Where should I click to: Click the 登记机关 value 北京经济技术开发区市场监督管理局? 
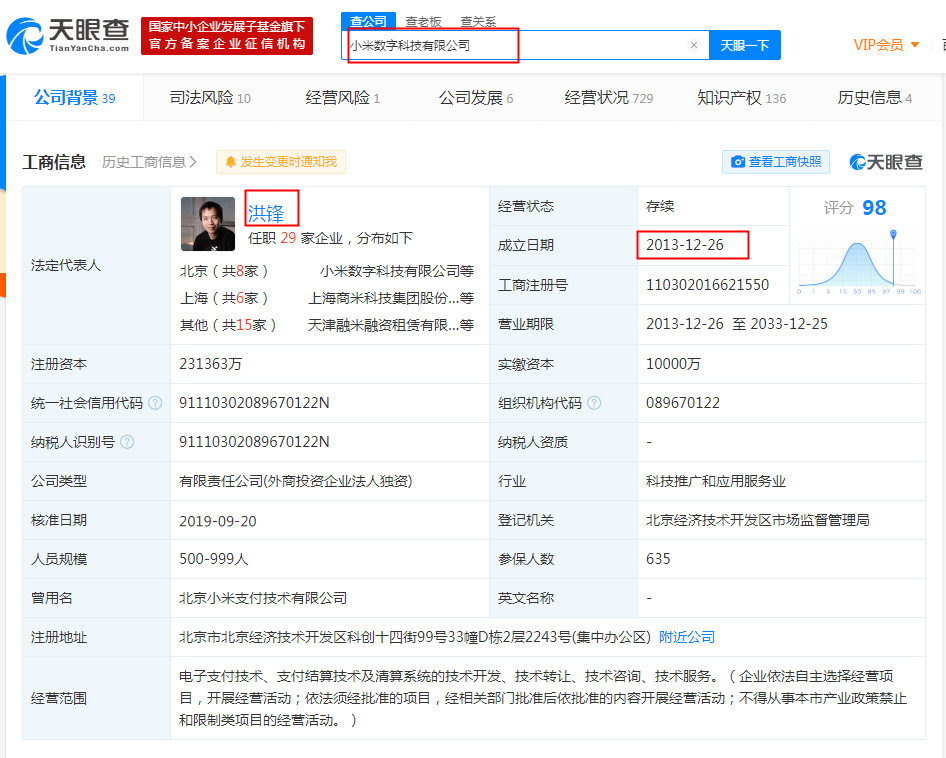pos(758,520)
